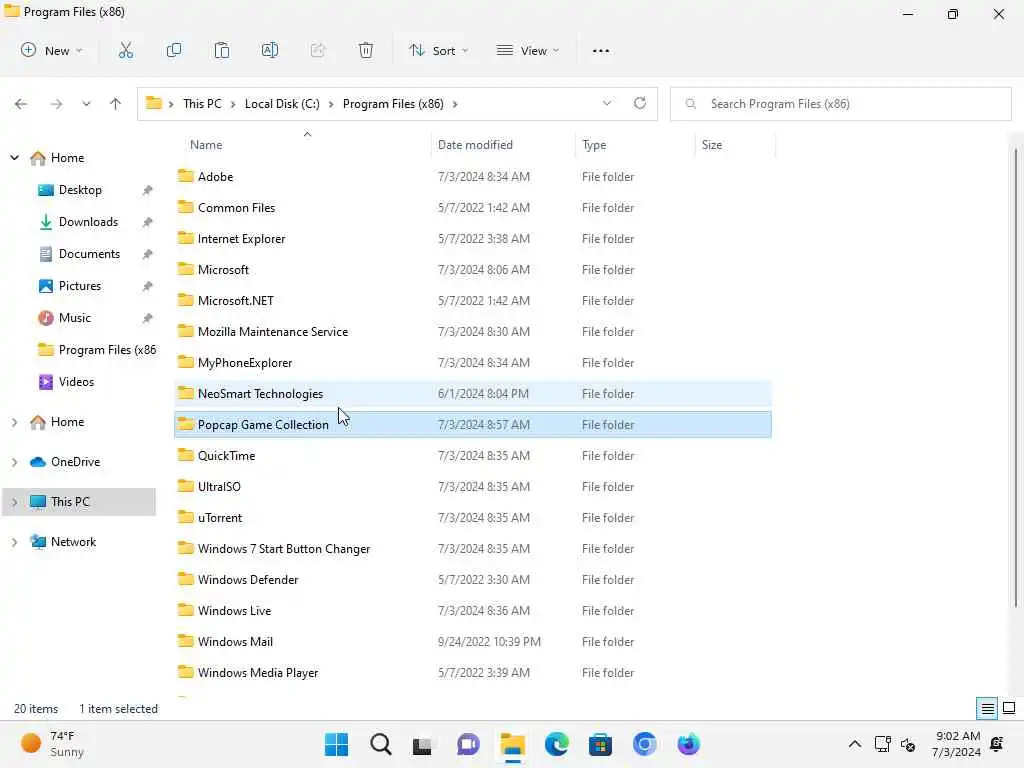Select the Windows Mail folder

pos(473,642)
